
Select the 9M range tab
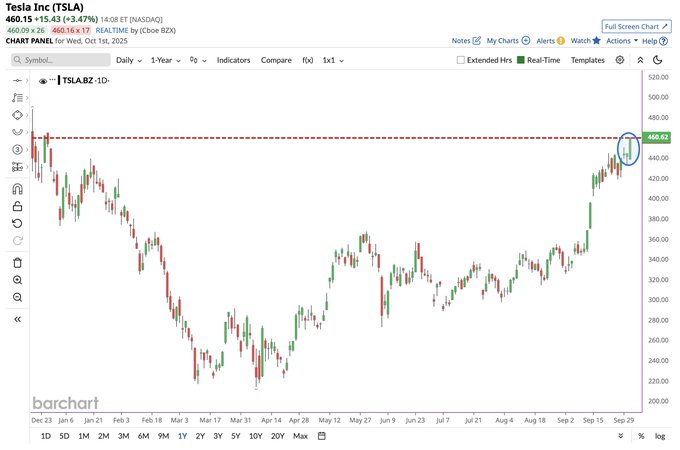pyautogui.click(x=163, y=436)
